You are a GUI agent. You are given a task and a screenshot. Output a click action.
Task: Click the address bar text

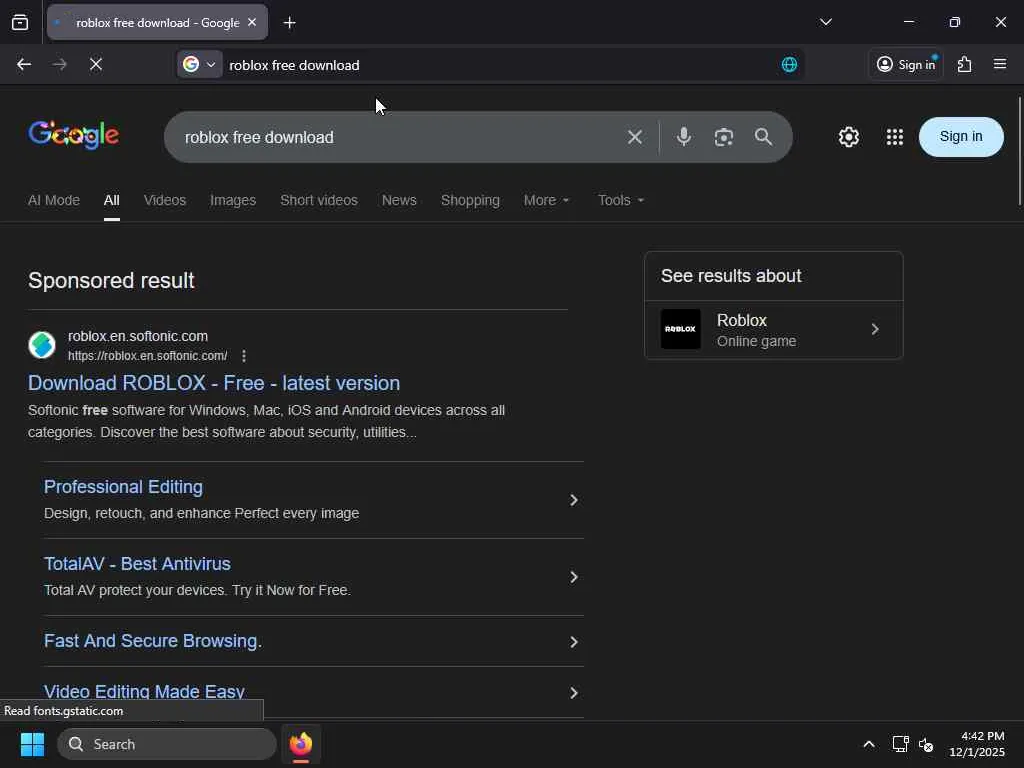coord(294,65)
